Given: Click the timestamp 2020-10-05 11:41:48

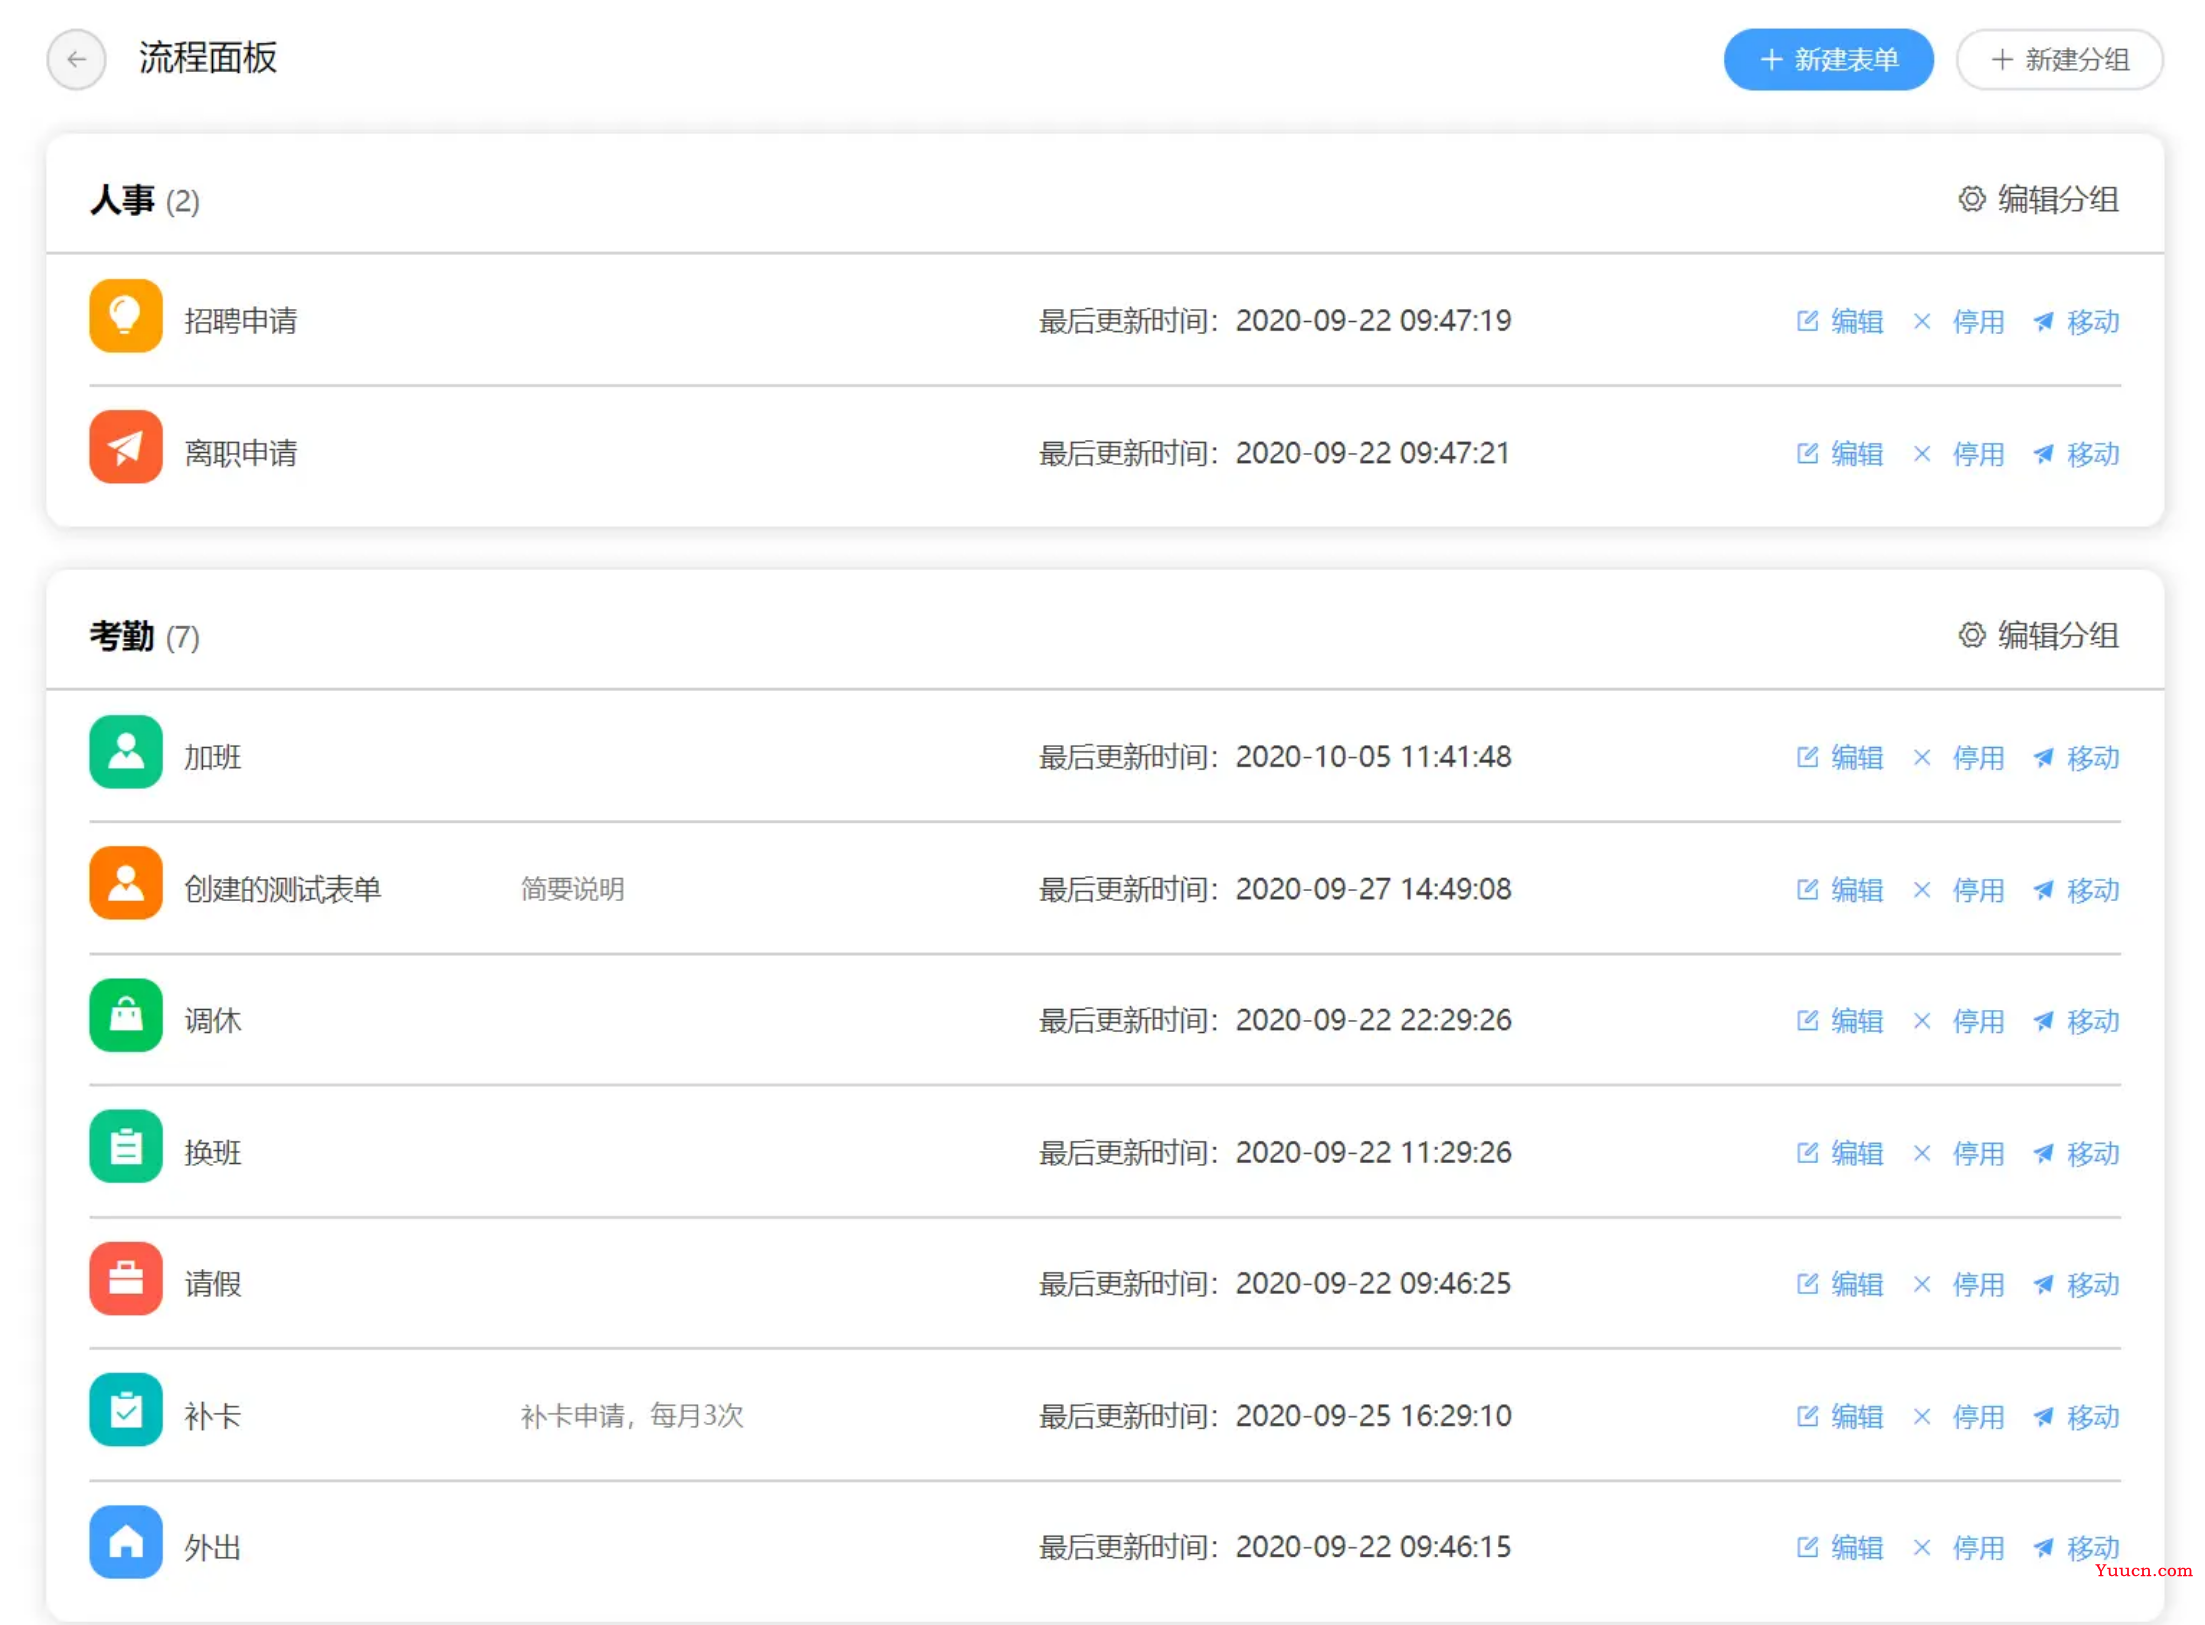Looking at the screenshot, I should tap(1373, 757).
